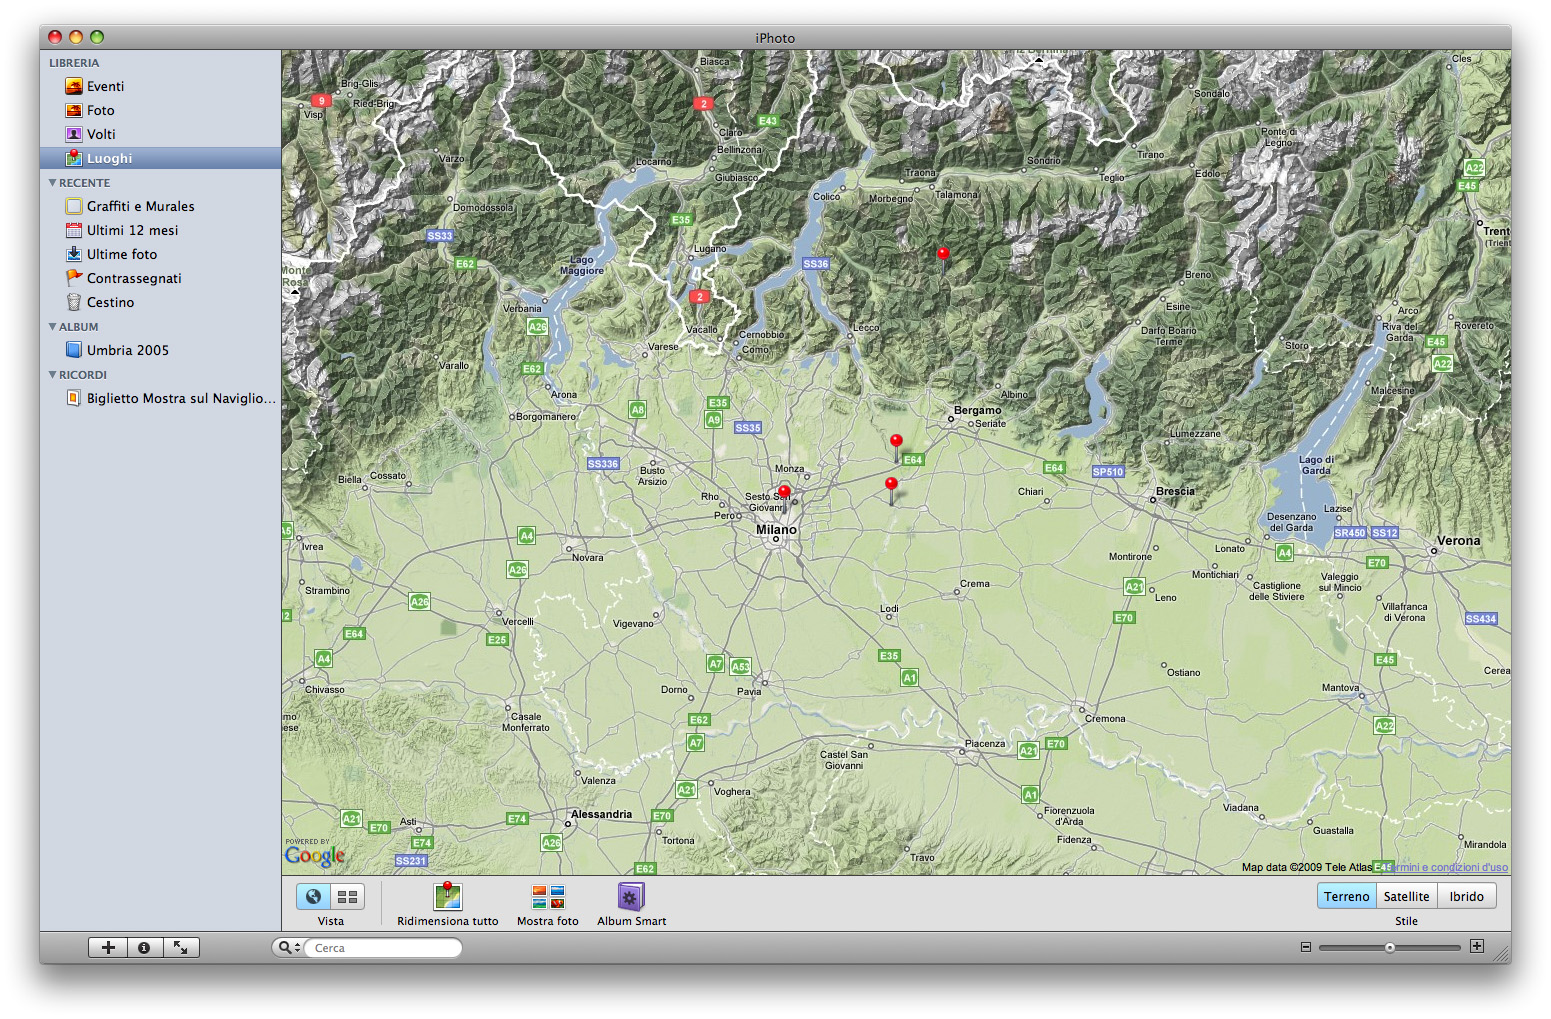The height and width of the screenshot is (1019, 1551).
Task: Select Ibrido map style
Action: tap(1466, 896)
